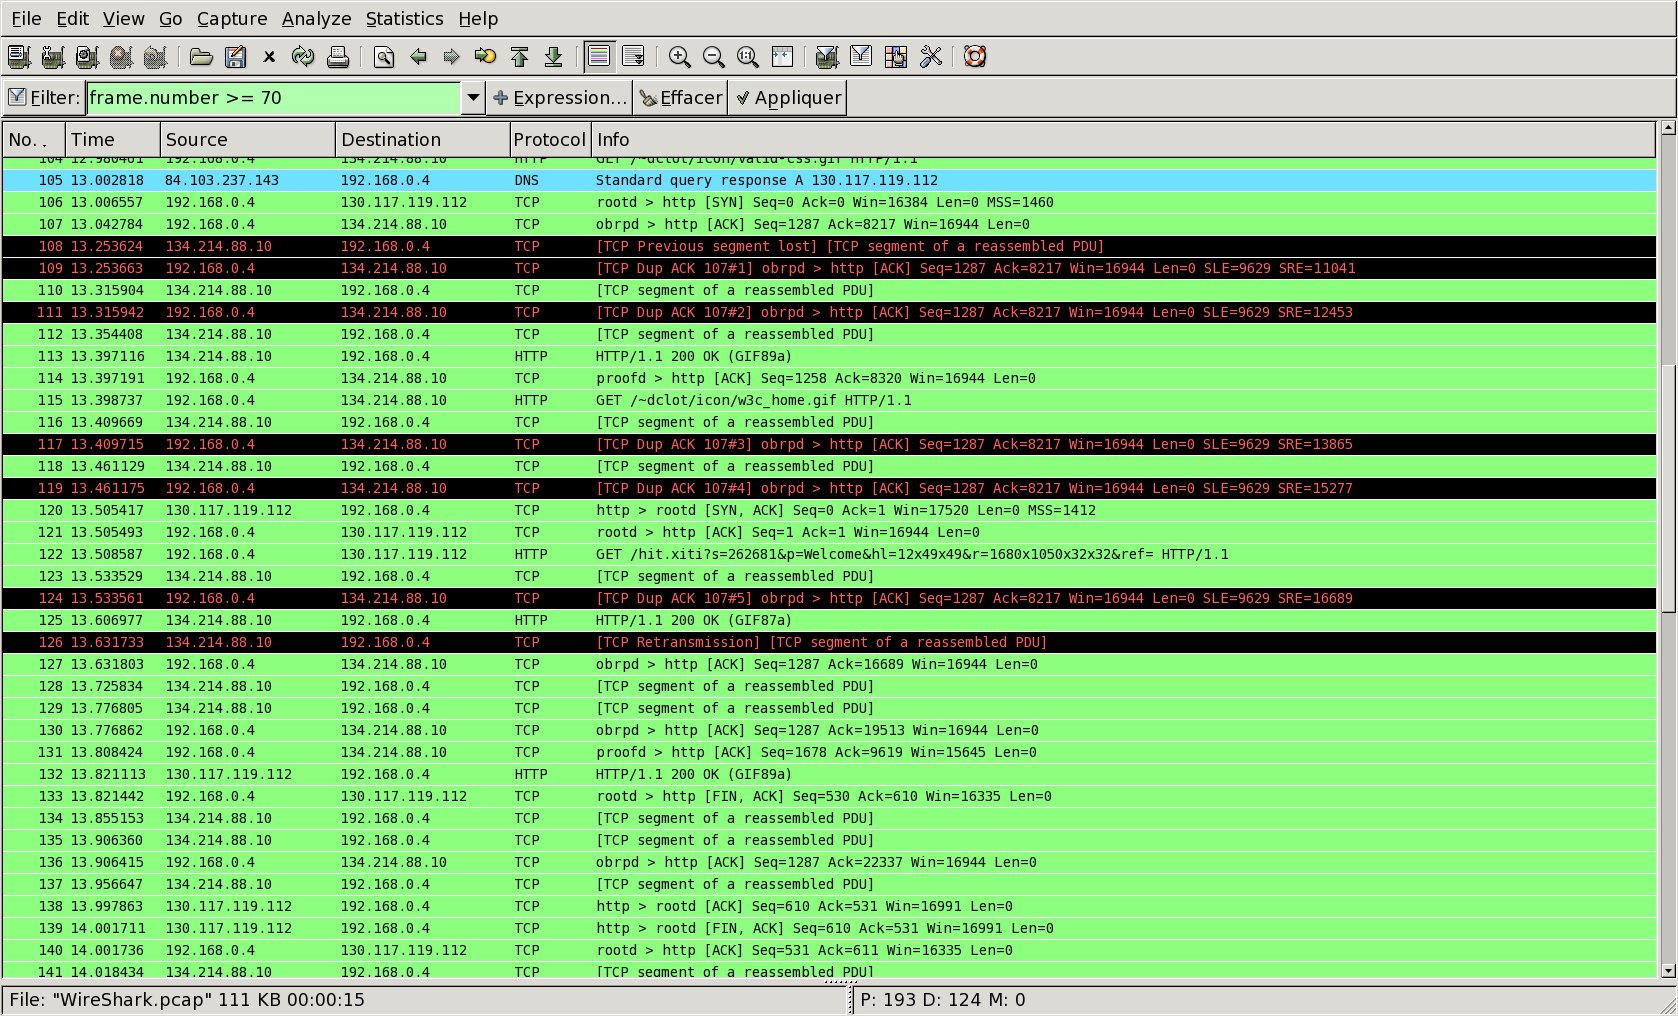Reload the capture file icon
The image size is (1678, 1016).
(303, 57)
